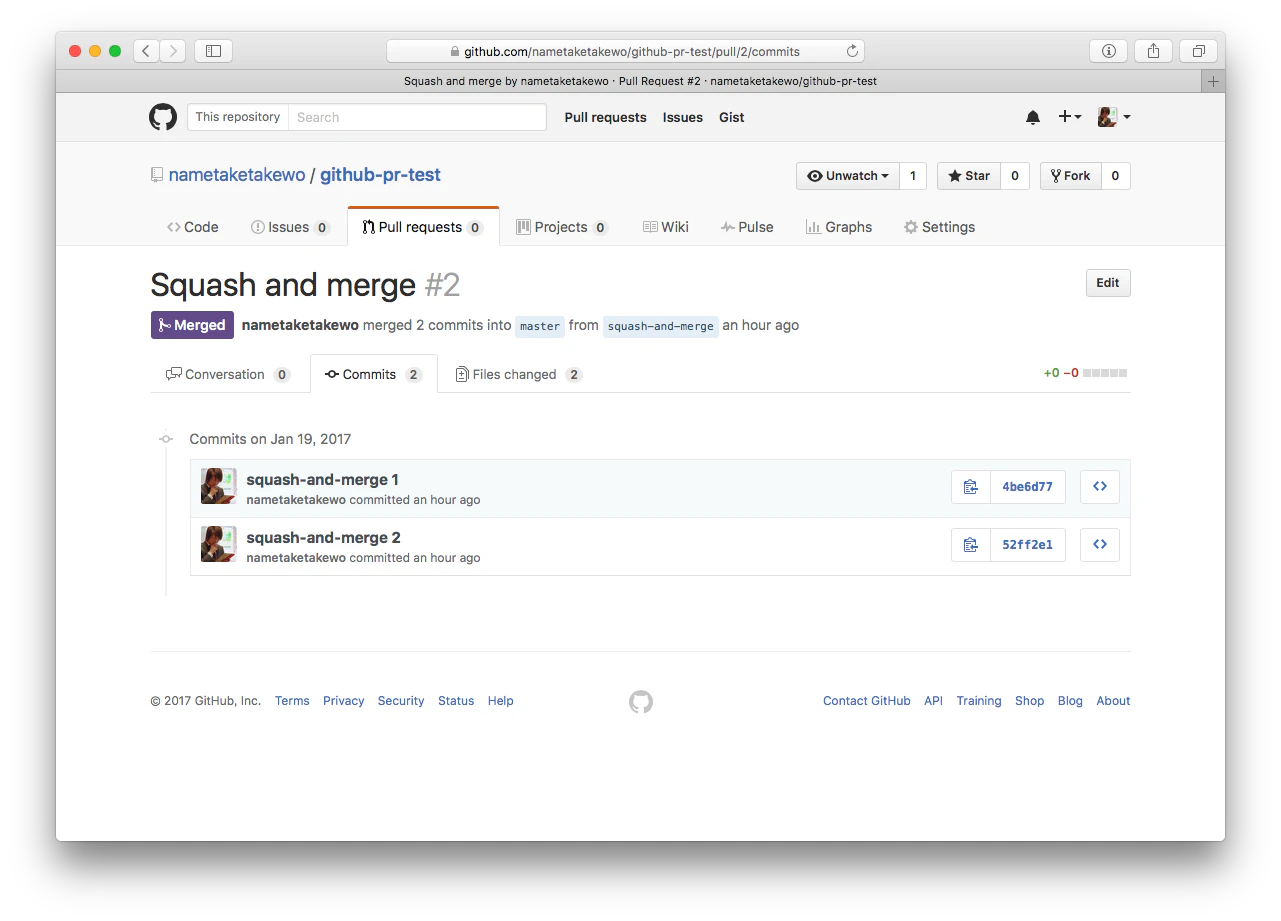The image size is (1281, 921).
Task: Click the watcher count 1
Action: (x=912, y=176)
